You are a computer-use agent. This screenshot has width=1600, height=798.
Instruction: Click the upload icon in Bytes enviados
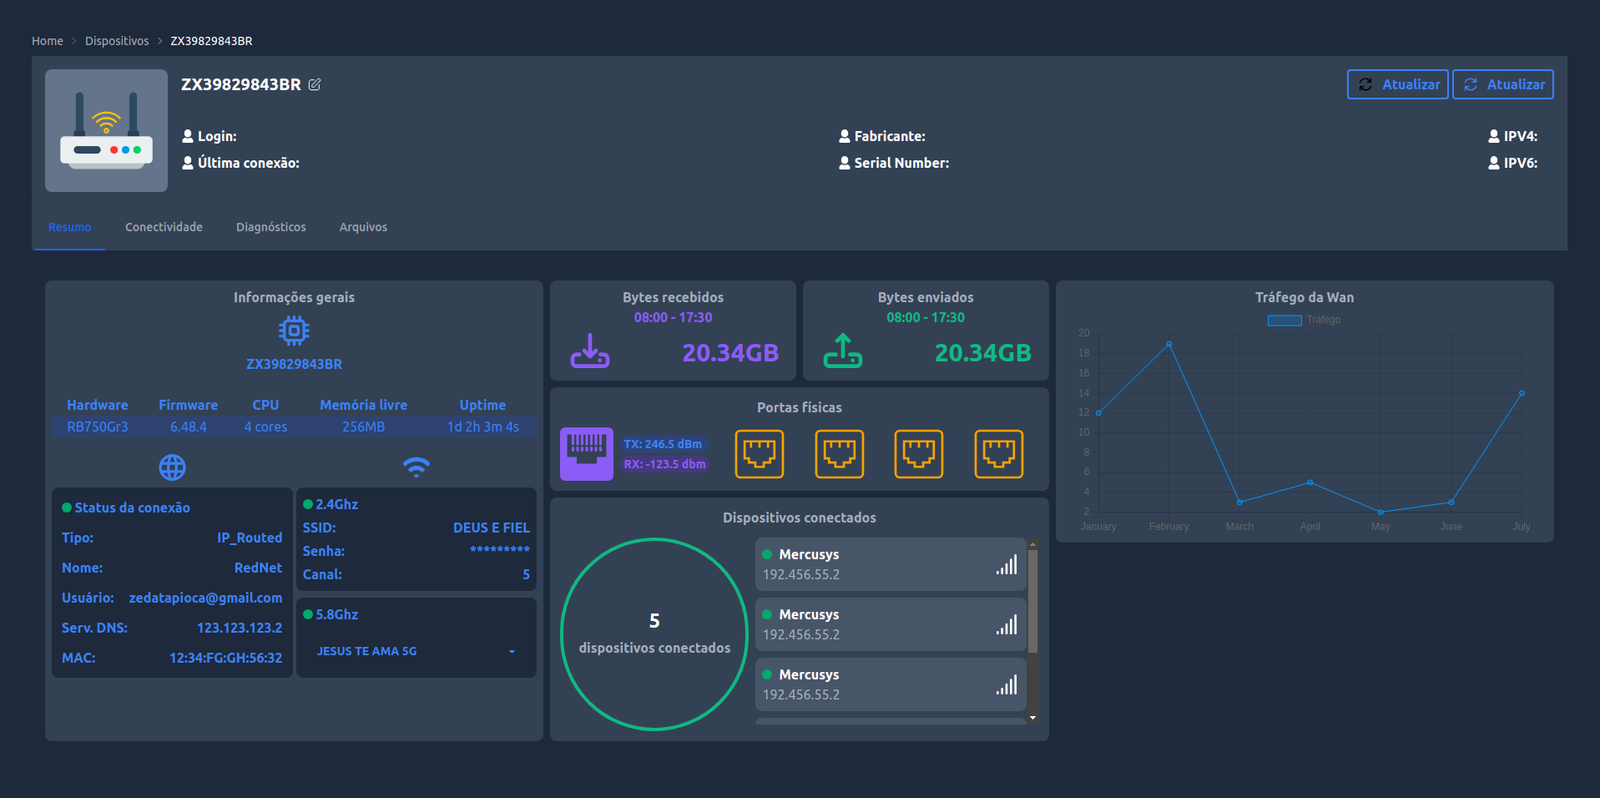(842, 351)
